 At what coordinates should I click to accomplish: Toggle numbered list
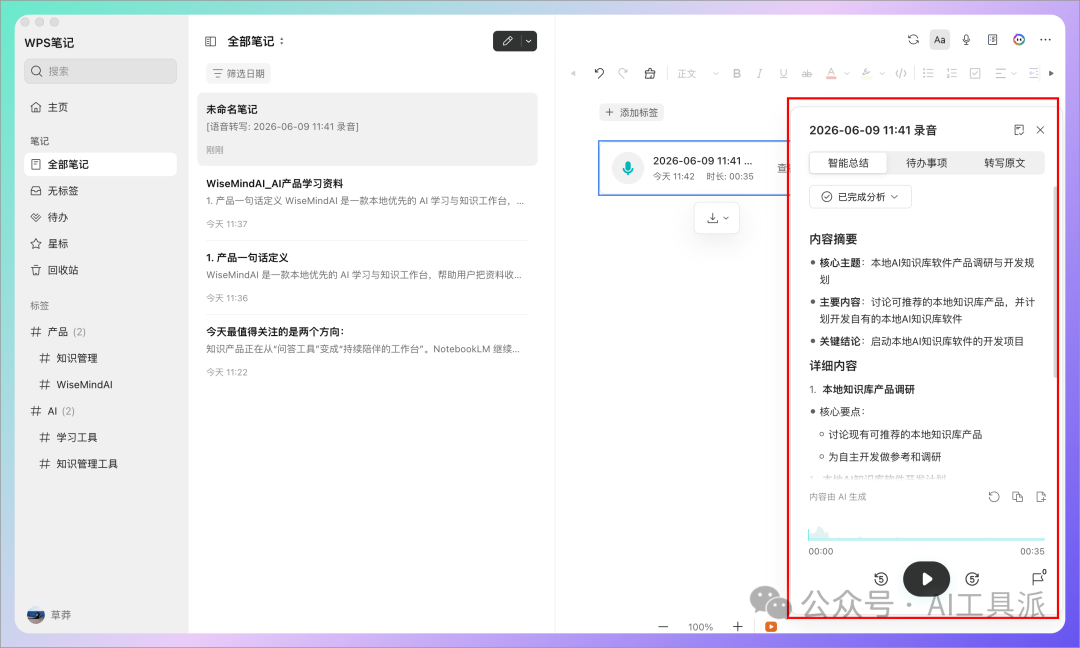click(951, 73)
